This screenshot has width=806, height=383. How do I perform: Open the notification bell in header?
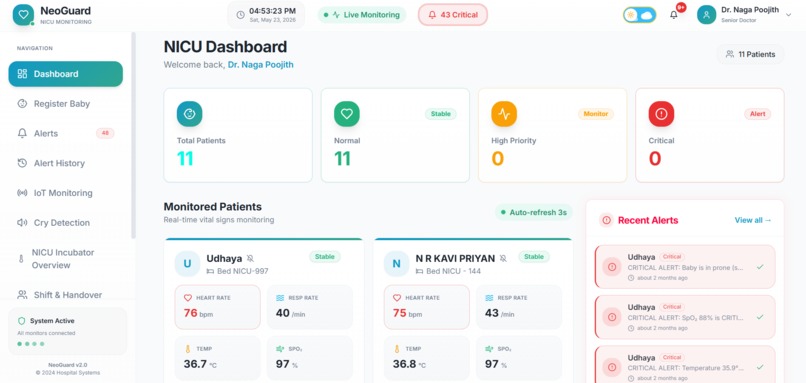coord(673,15)
